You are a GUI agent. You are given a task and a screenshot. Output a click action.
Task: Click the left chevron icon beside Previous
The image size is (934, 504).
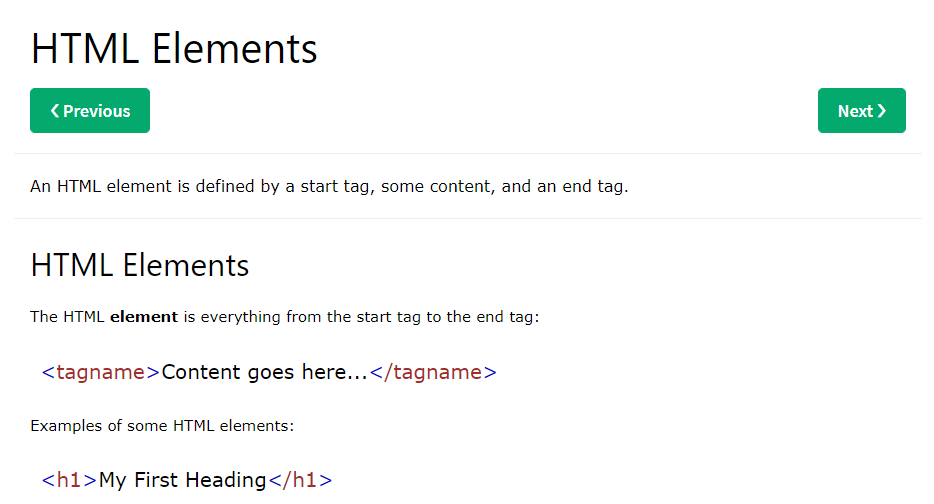pyautogui.click(x=55, y=111)
